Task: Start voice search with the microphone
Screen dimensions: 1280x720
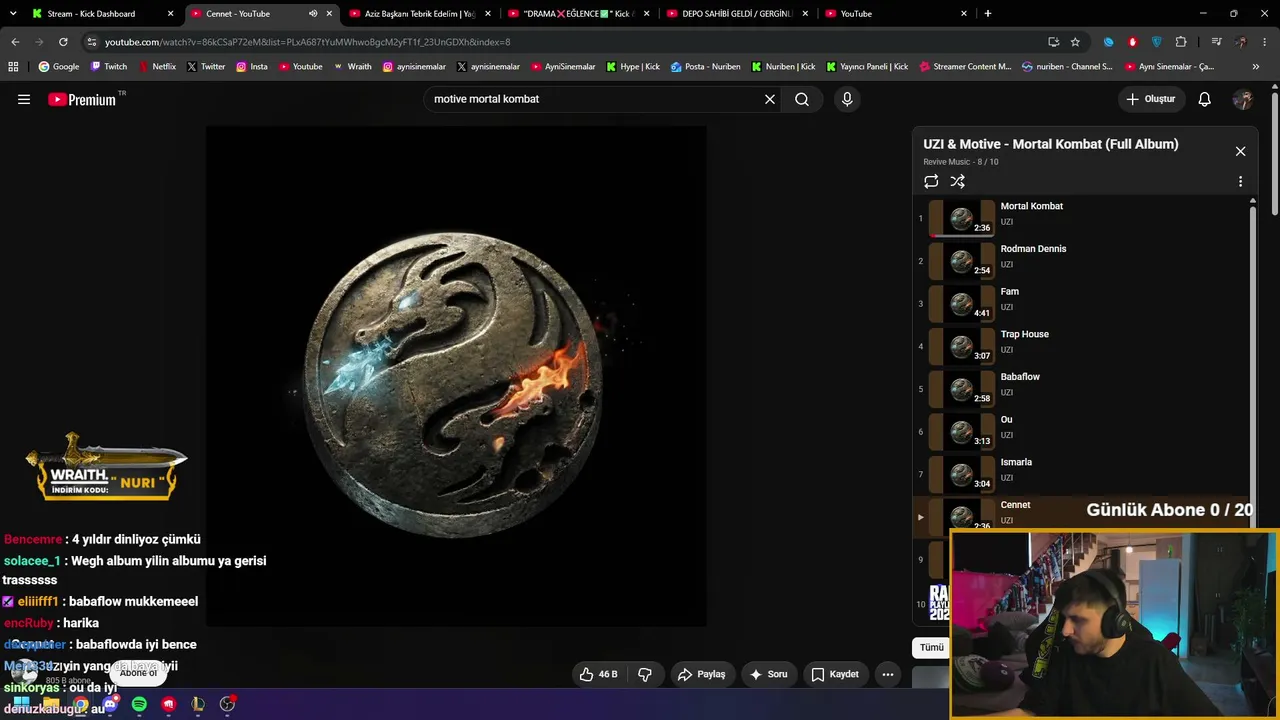Action: coord(847,99)
